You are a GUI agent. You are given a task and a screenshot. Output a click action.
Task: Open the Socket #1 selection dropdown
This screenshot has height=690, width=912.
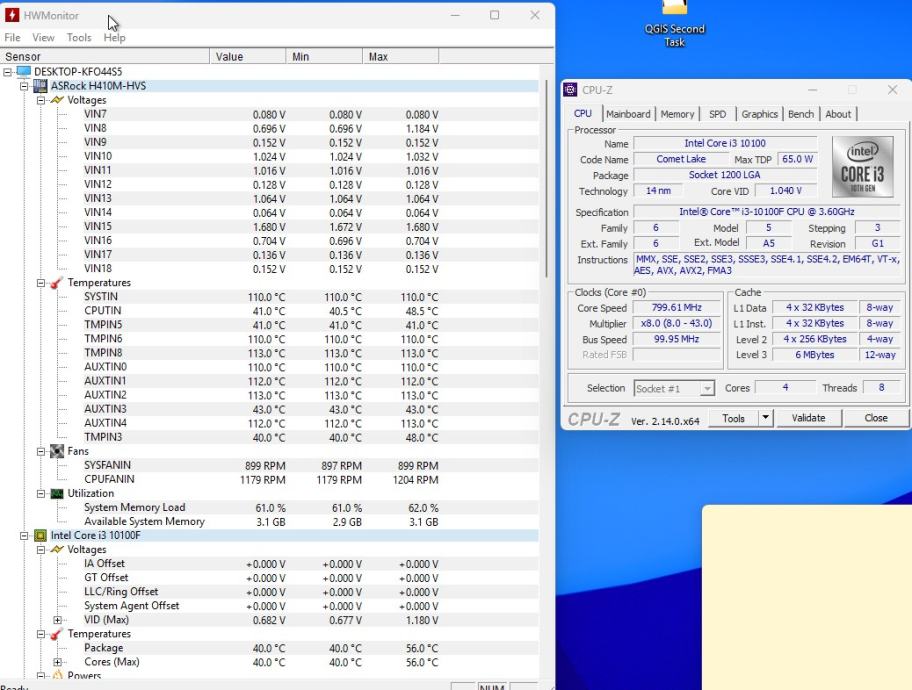[707, 388]
